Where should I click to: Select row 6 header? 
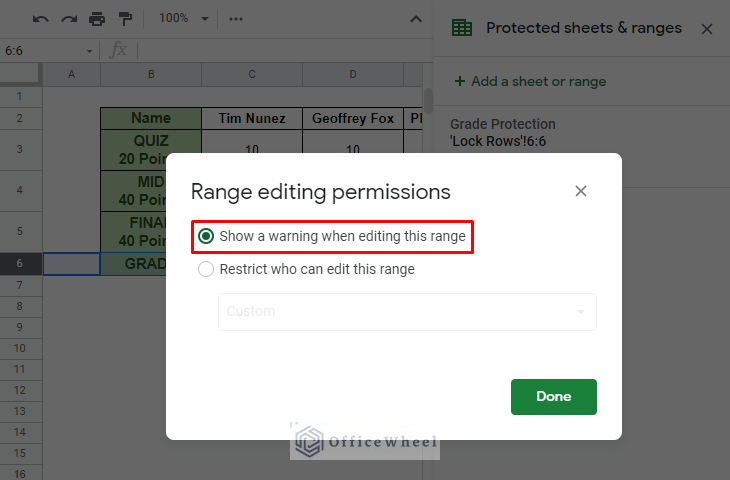[x=19, y=264]
